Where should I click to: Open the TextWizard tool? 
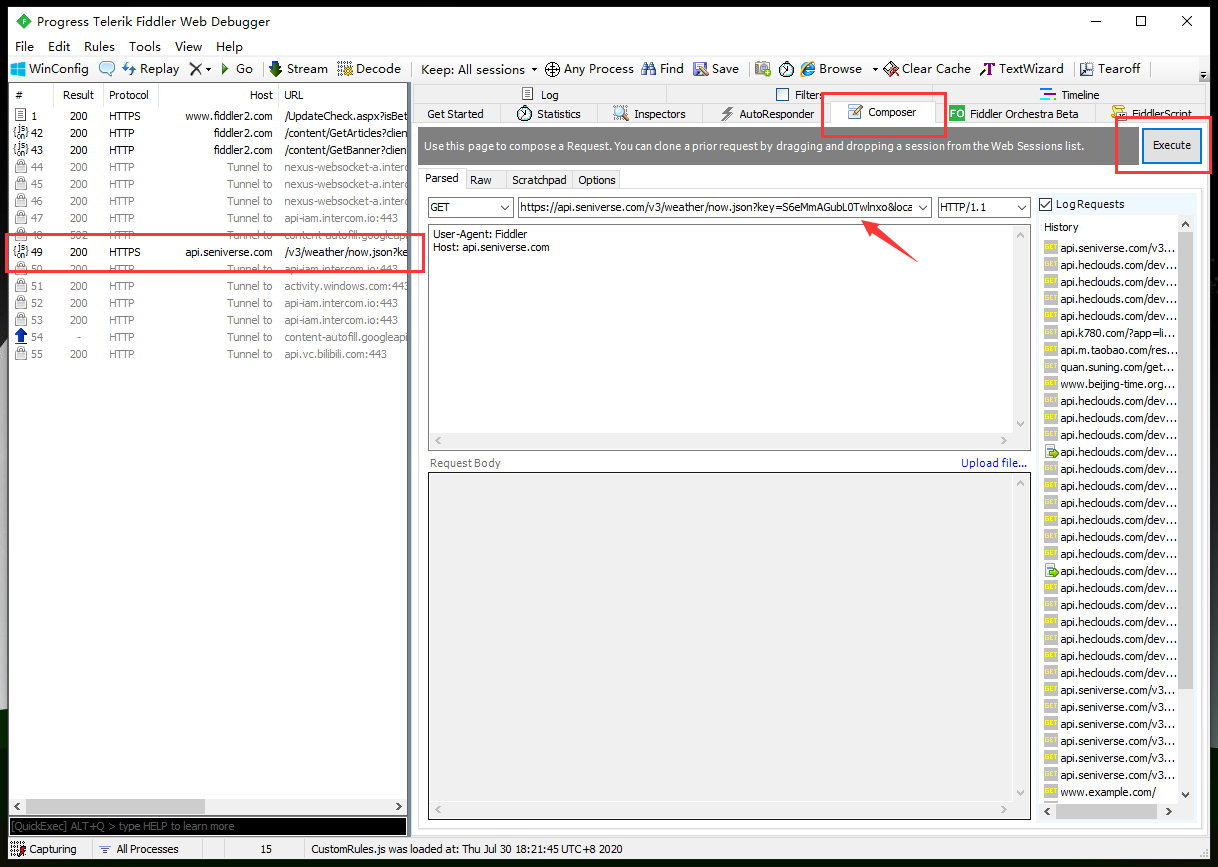1021,69
